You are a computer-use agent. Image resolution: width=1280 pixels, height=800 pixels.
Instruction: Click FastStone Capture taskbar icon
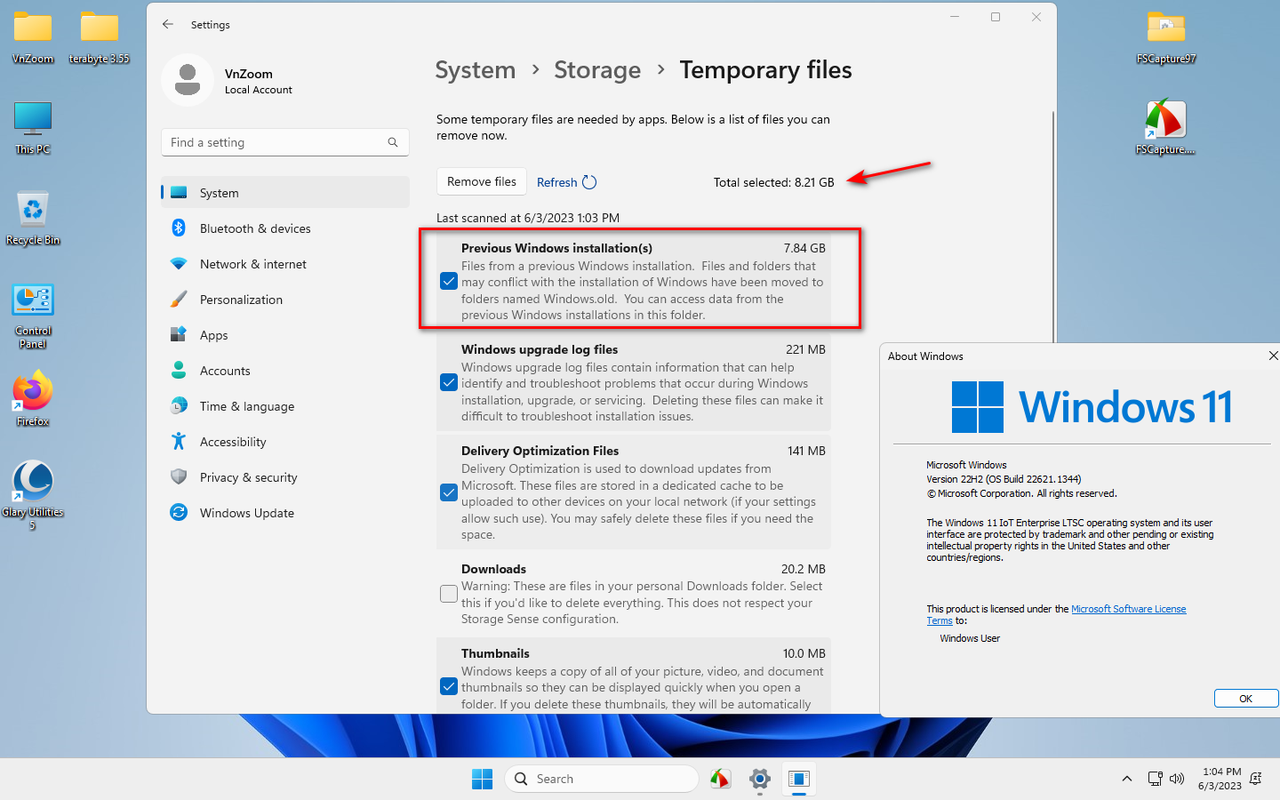pos(720,778)
